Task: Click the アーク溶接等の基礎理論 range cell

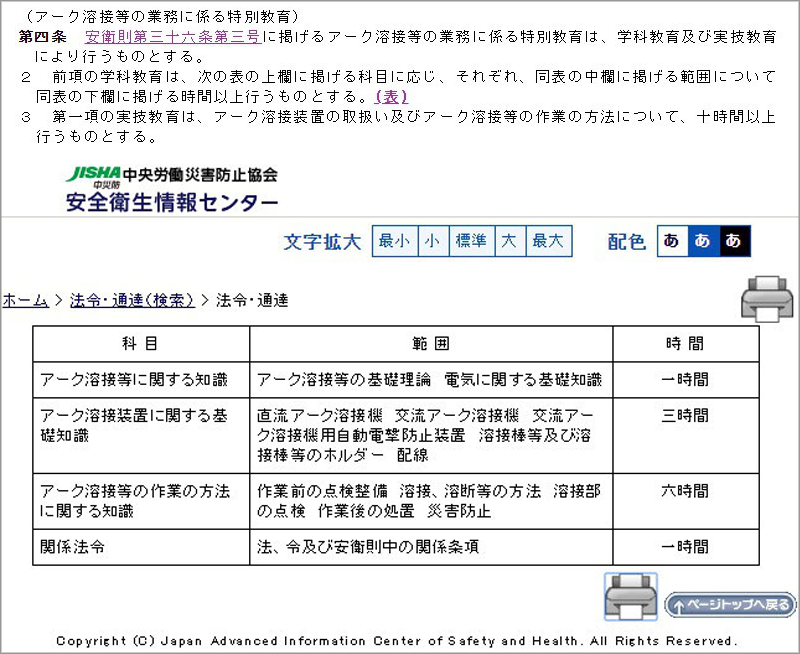Action: [431, 380]
